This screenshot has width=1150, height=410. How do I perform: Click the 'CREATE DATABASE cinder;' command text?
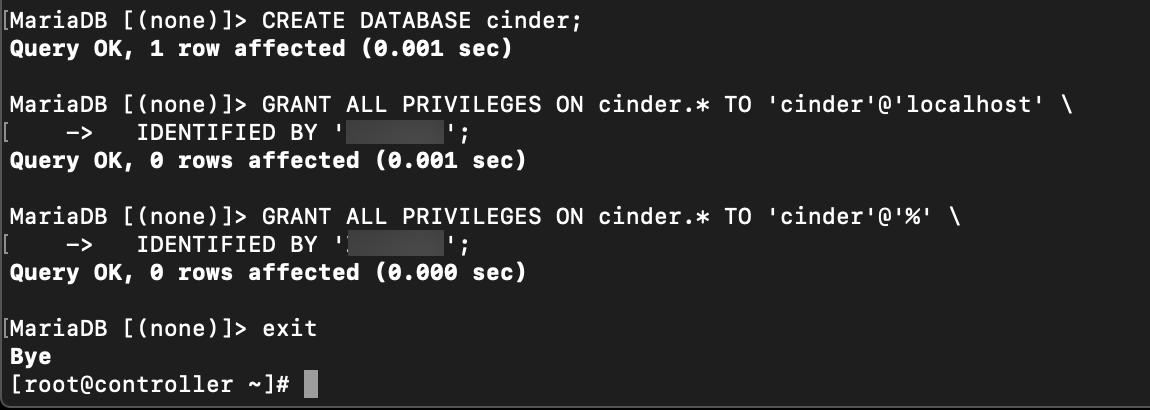click(422, 21)
